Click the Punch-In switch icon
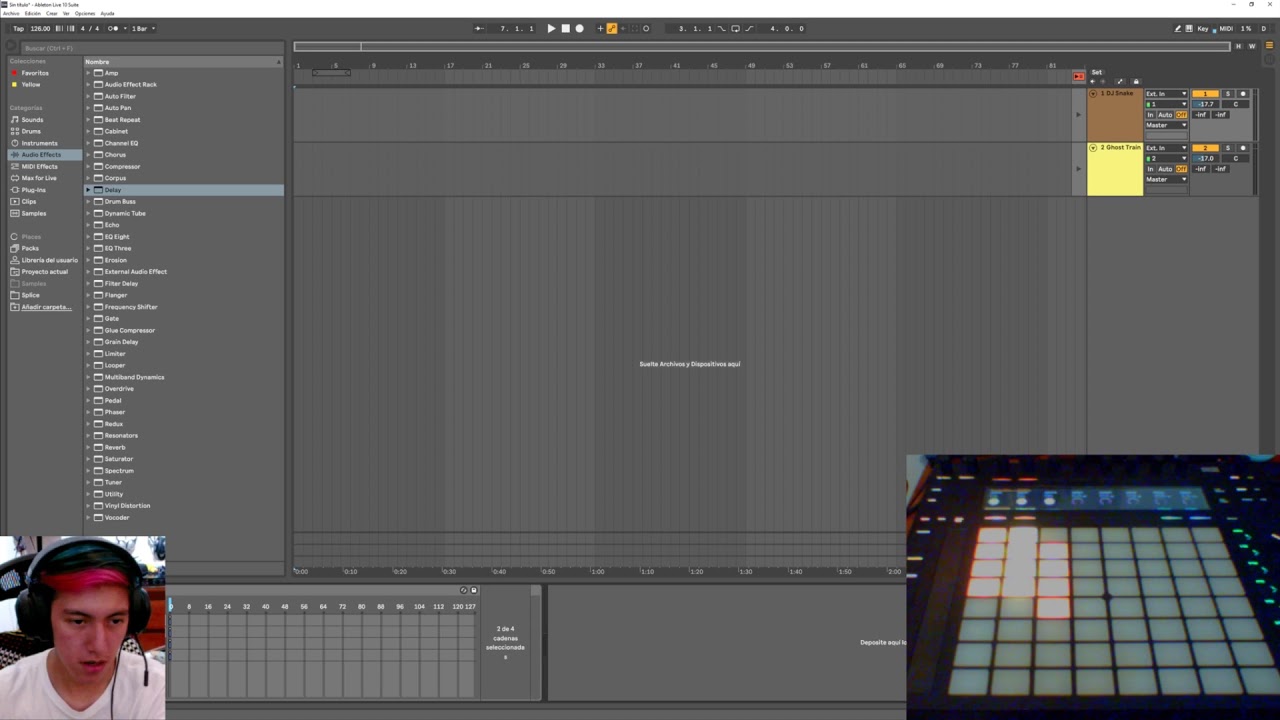This screenshot has width=1280, height=720. point(722,28)
